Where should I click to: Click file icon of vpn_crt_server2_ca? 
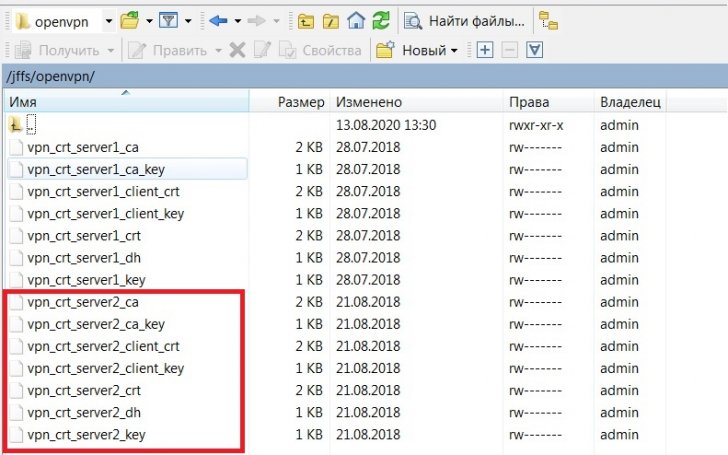pyautogui.click(x=16, y=302)
